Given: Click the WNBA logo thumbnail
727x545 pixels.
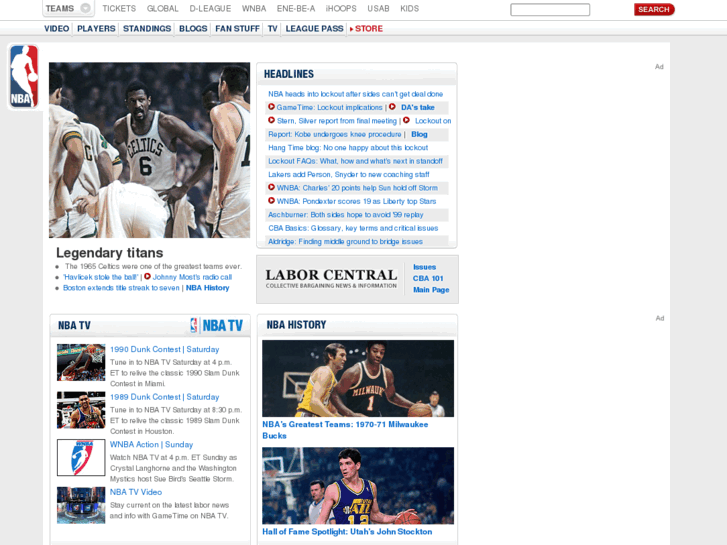Looking at the screenshot, I should point(81,458).
